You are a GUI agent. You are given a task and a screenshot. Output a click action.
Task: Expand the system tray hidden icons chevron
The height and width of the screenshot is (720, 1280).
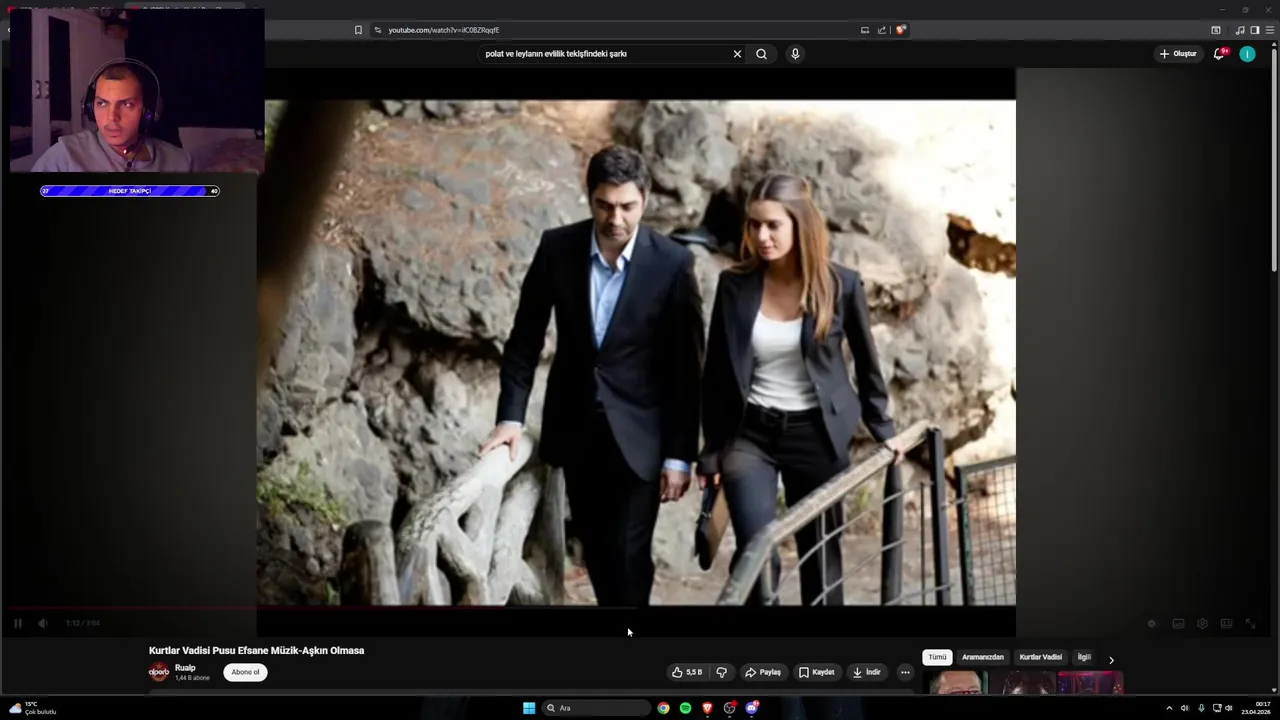coord(1169,708)
